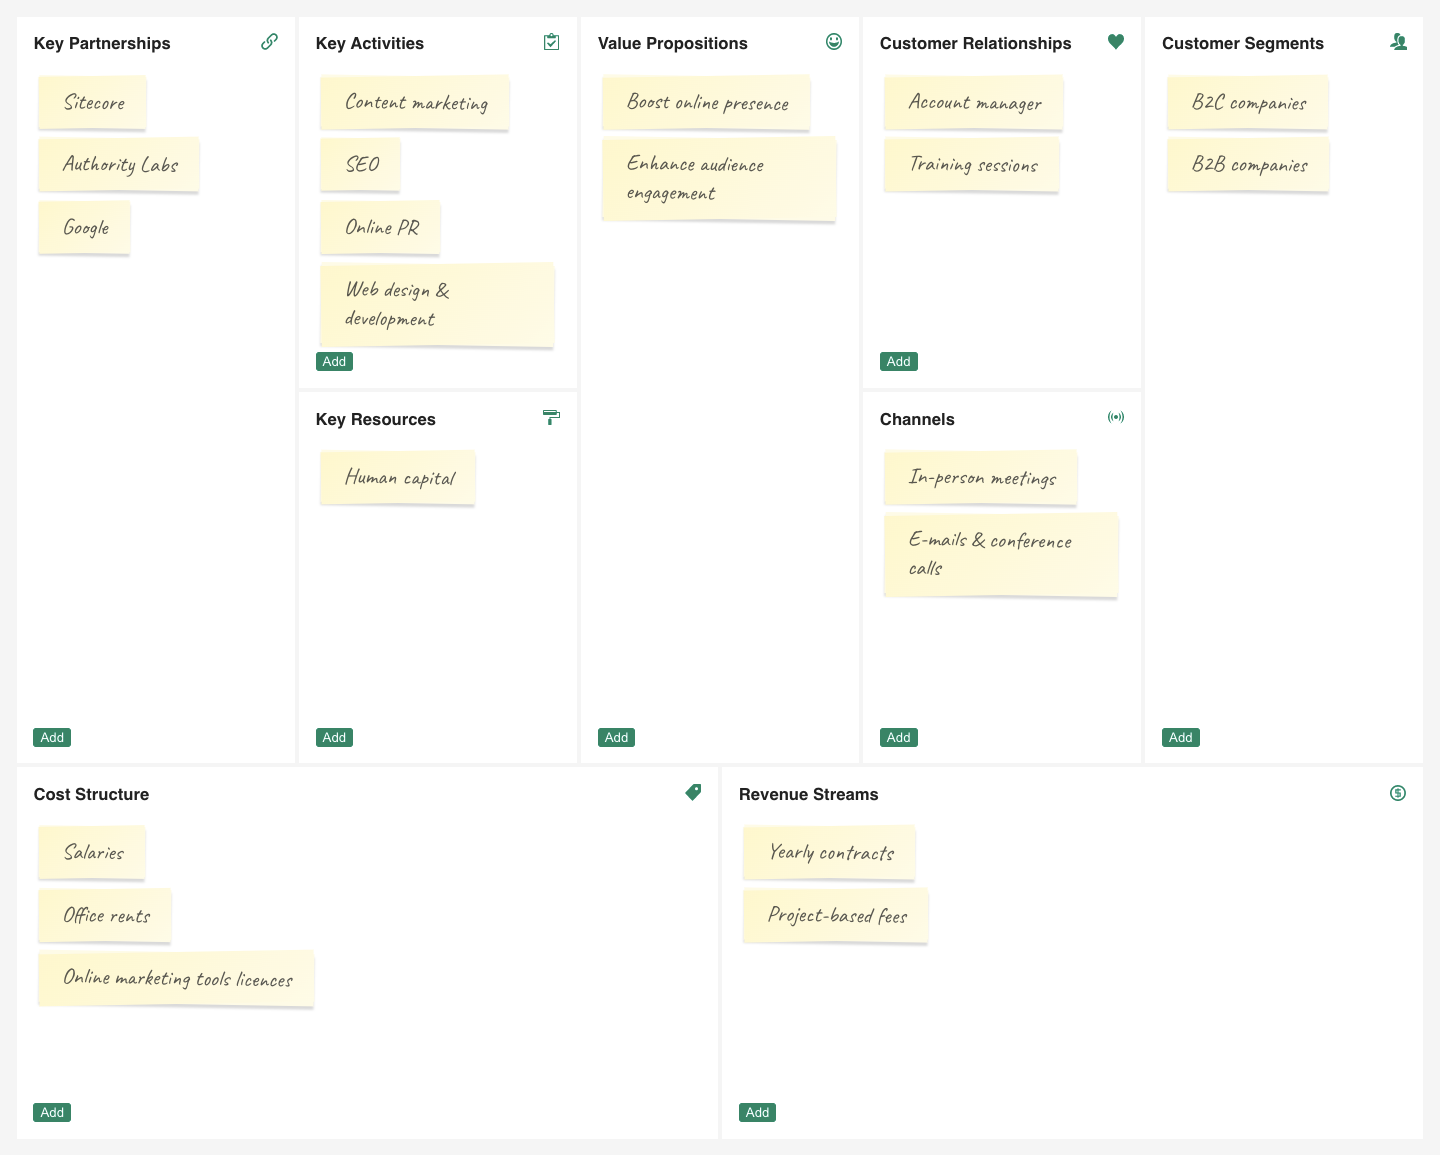Click the dollar icon on Revenue Streams
1440x1155 pixels.
(x=1397, y=792)
